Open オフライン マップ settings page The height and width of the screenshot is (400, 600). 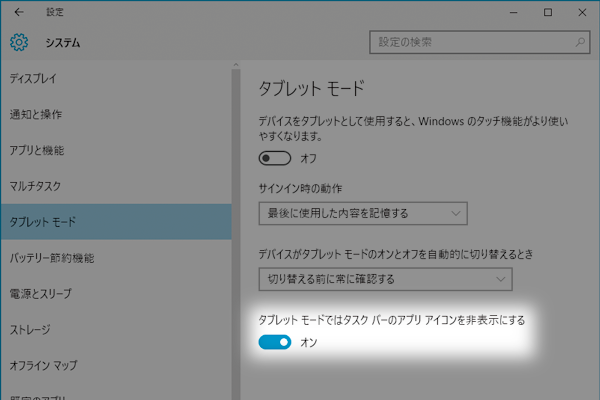click(116, 365)
